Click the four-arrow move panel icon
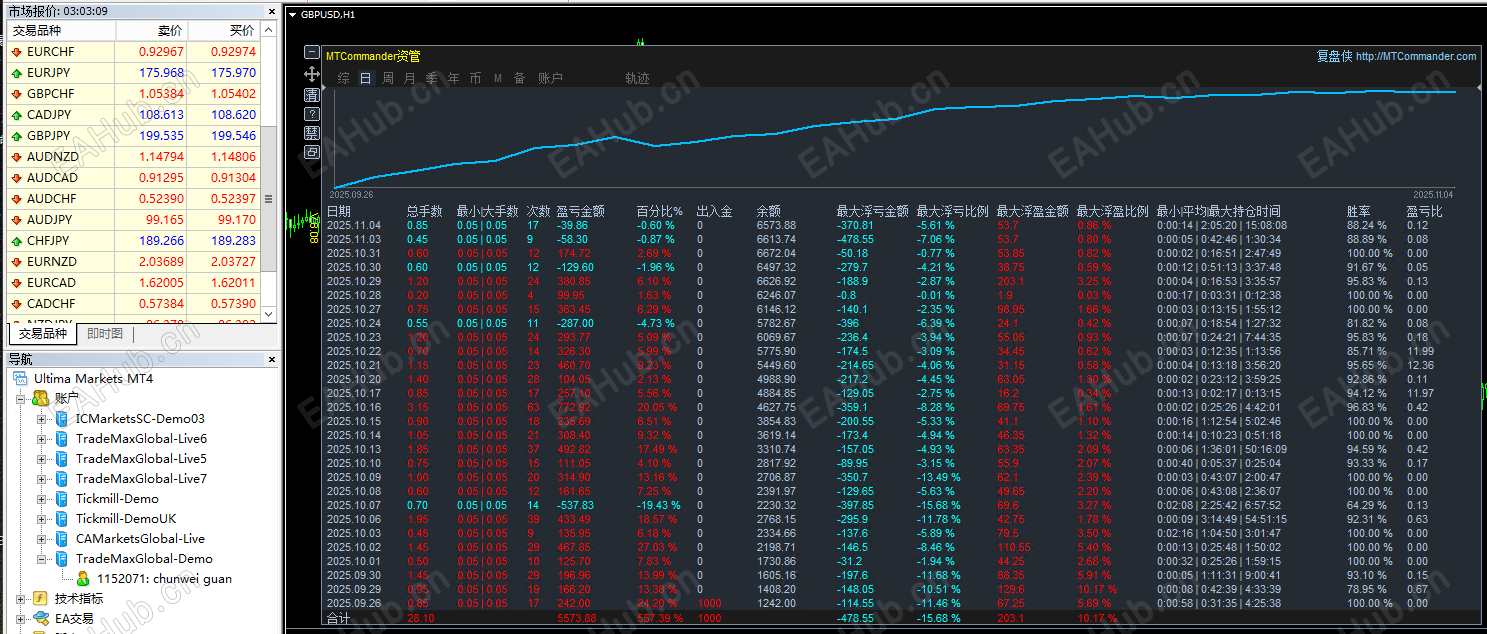 tap(311, 74)
